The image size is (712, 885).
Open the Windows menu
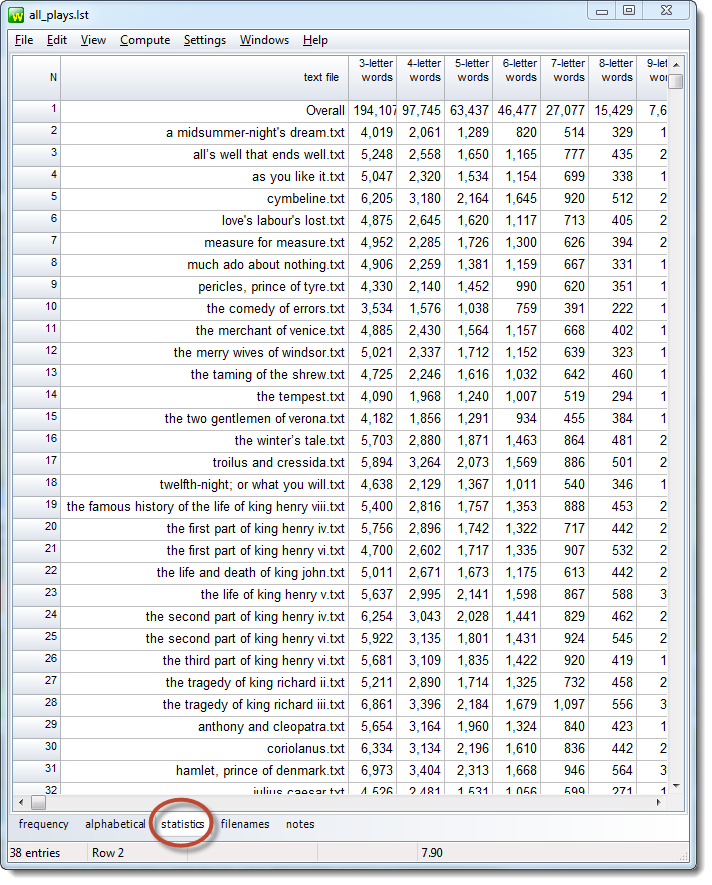point(264,40)
